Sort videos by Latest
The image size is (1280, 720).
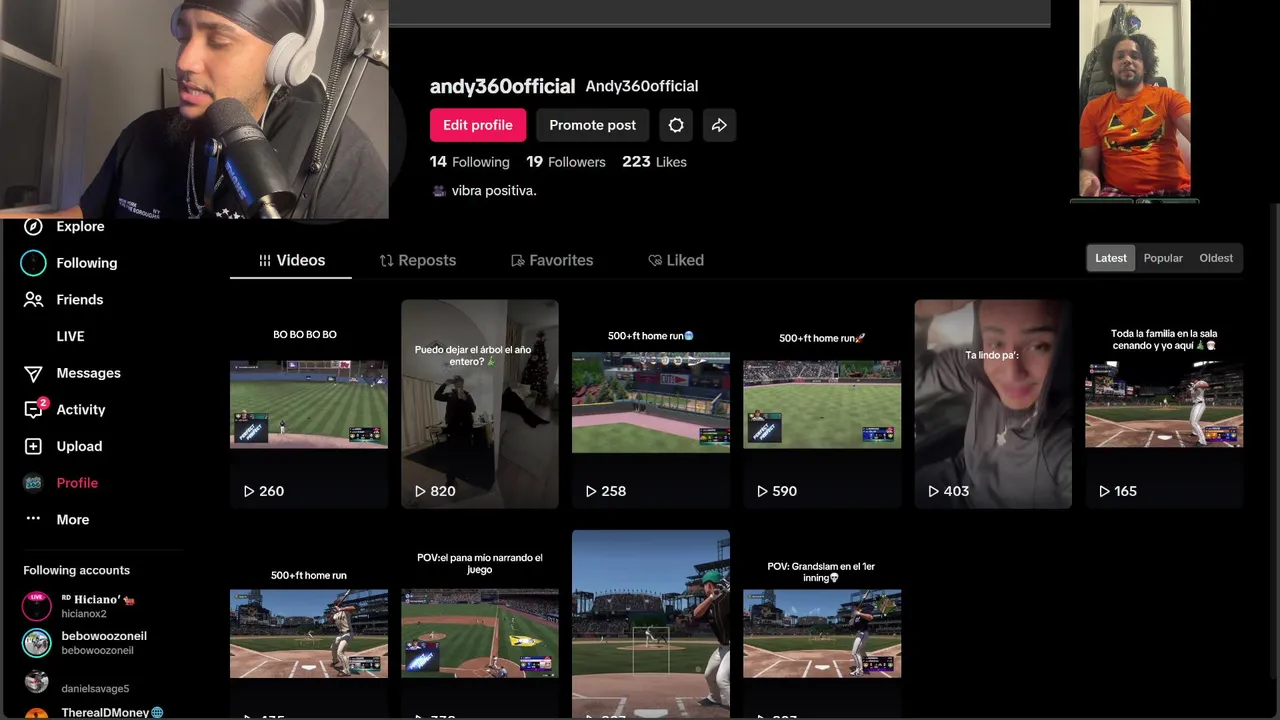(1111, 258)
